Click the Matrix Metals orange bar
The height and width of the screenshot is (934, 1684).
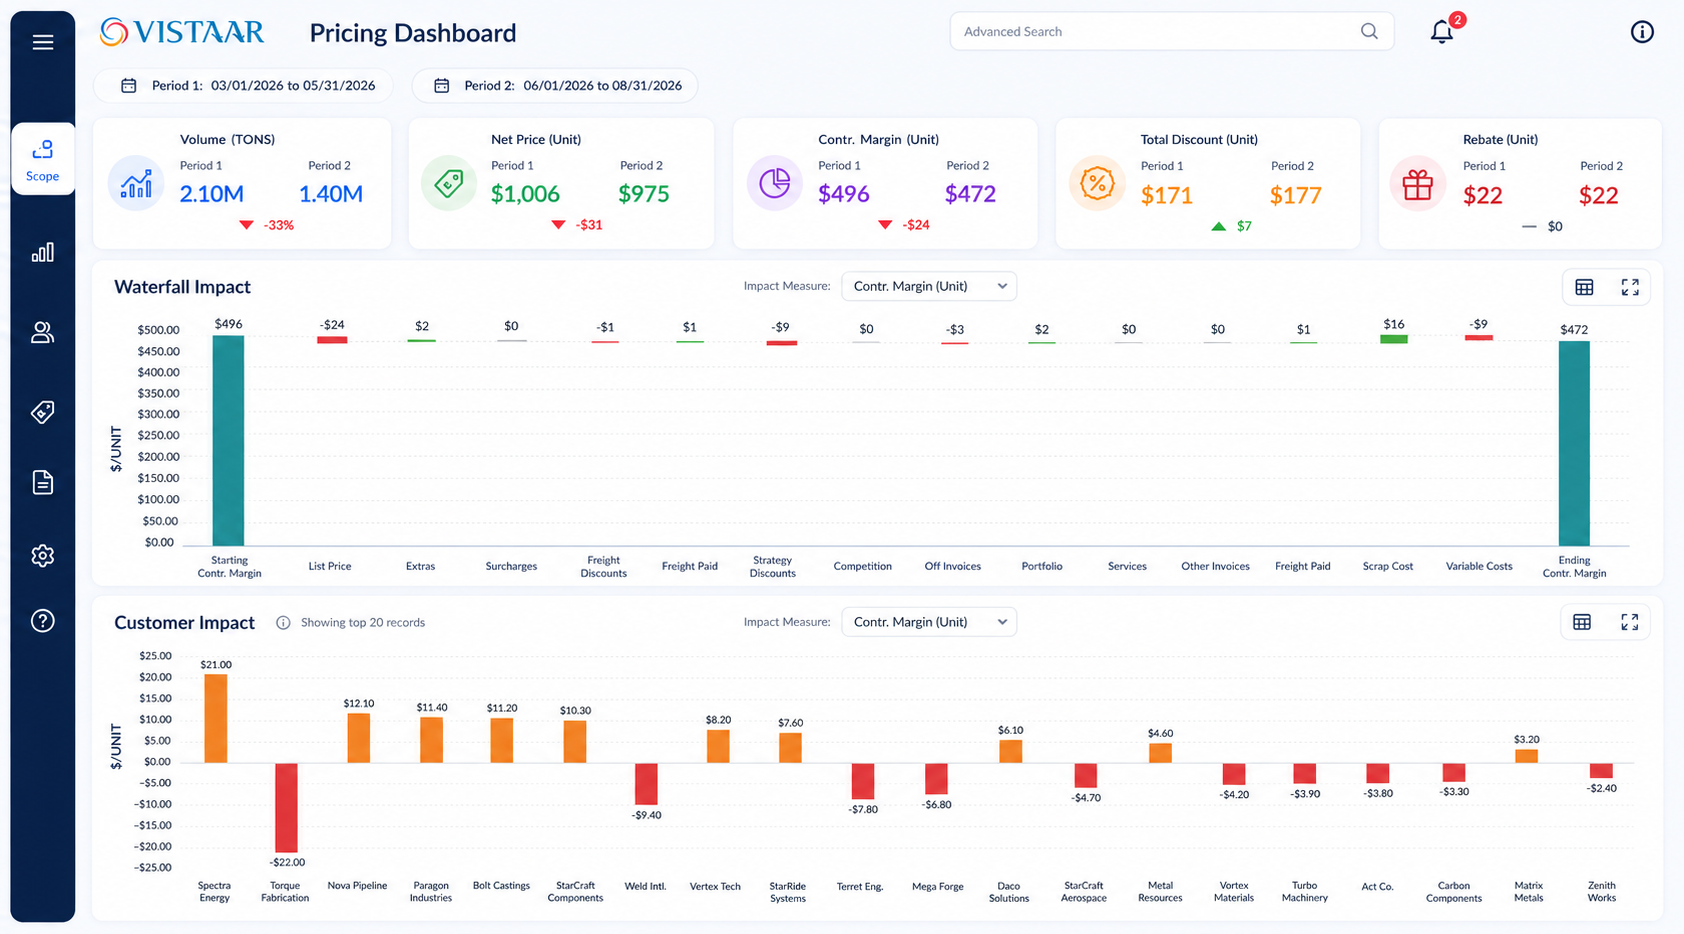(1526, 756)
